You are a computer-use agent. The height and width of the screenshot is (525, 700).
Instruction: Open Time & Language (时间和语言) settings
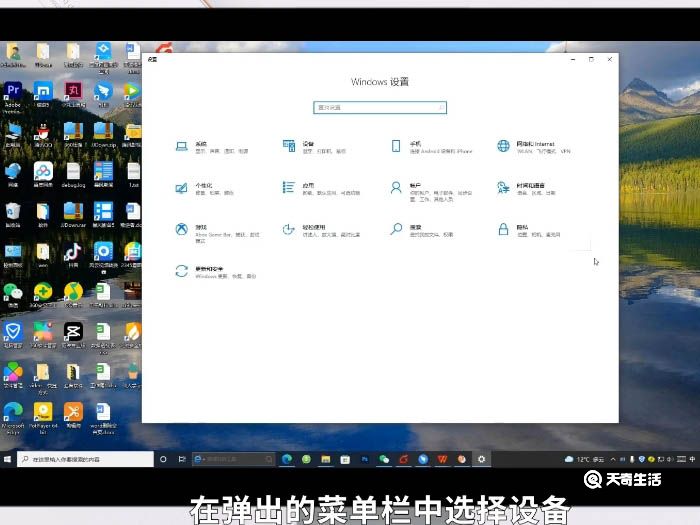coord(527,188)
